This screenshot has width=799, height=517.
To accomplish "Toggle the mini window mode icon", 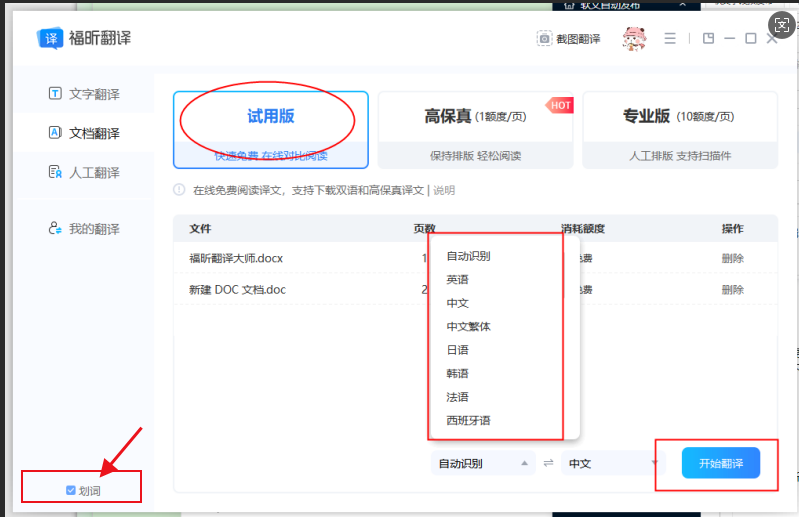I will pos(708,38).
